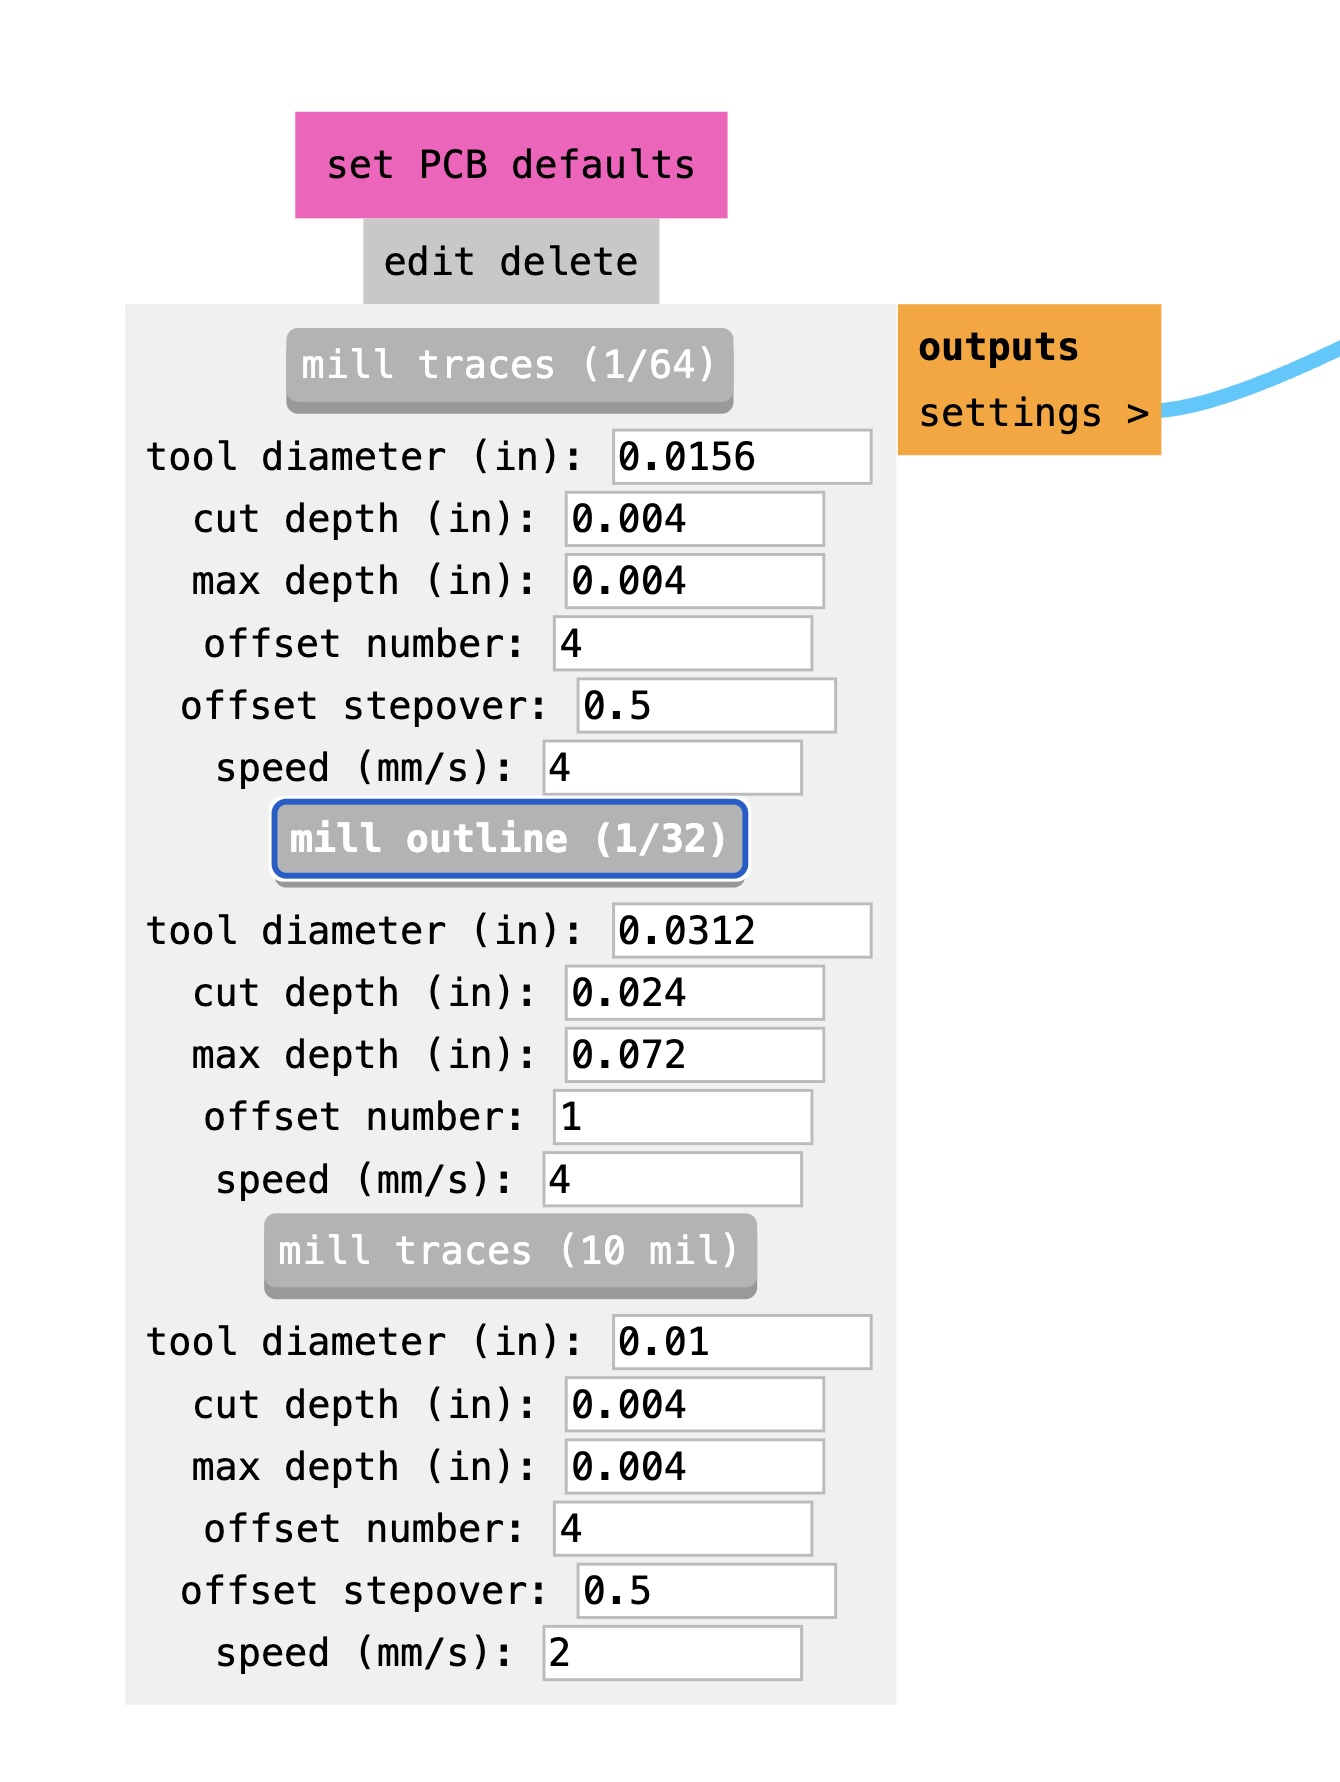Click the delete link
Screen dimensions: 1340x1782
pos(568,262)
